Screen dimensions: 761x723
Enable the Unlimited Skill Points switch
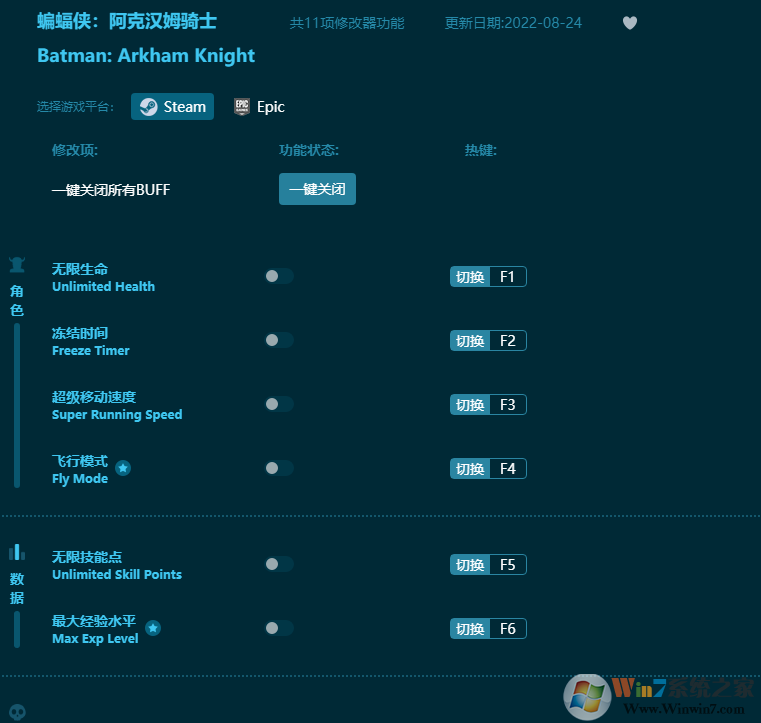point(279,564)
